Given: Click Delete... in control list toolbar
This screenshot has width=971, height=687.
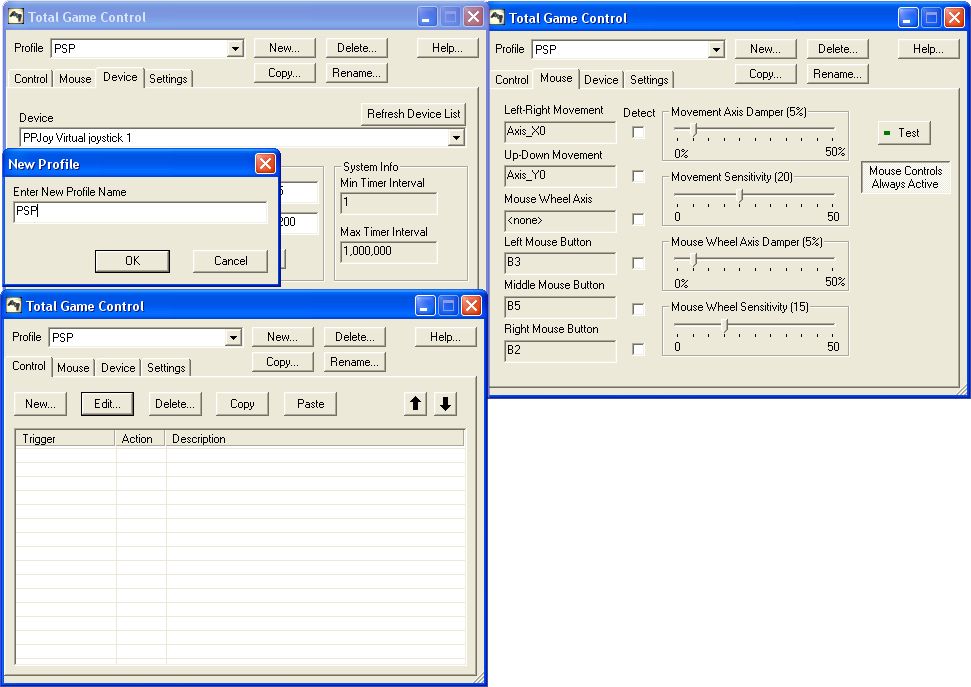Looking at the screenshot, I should 175,404.
